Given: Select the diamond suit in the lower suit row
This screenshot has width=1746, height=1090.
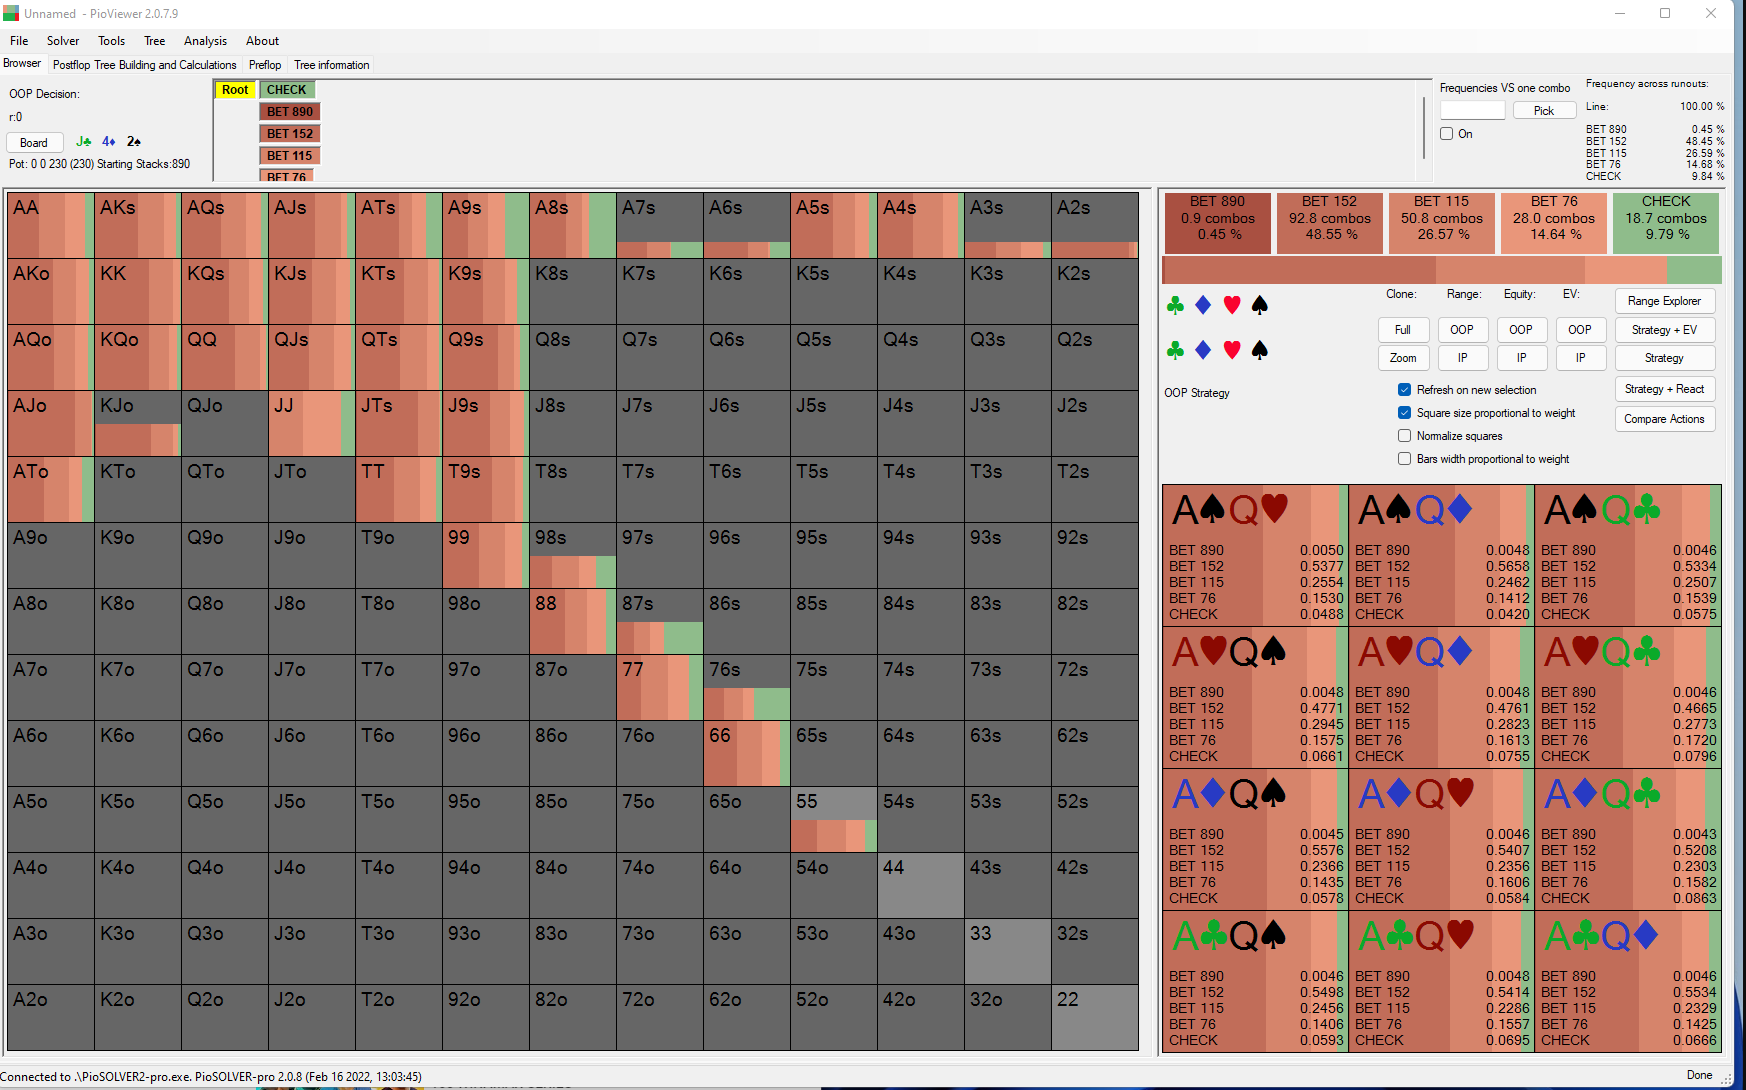Looking at the screenshot, I should coord(1203,350).
